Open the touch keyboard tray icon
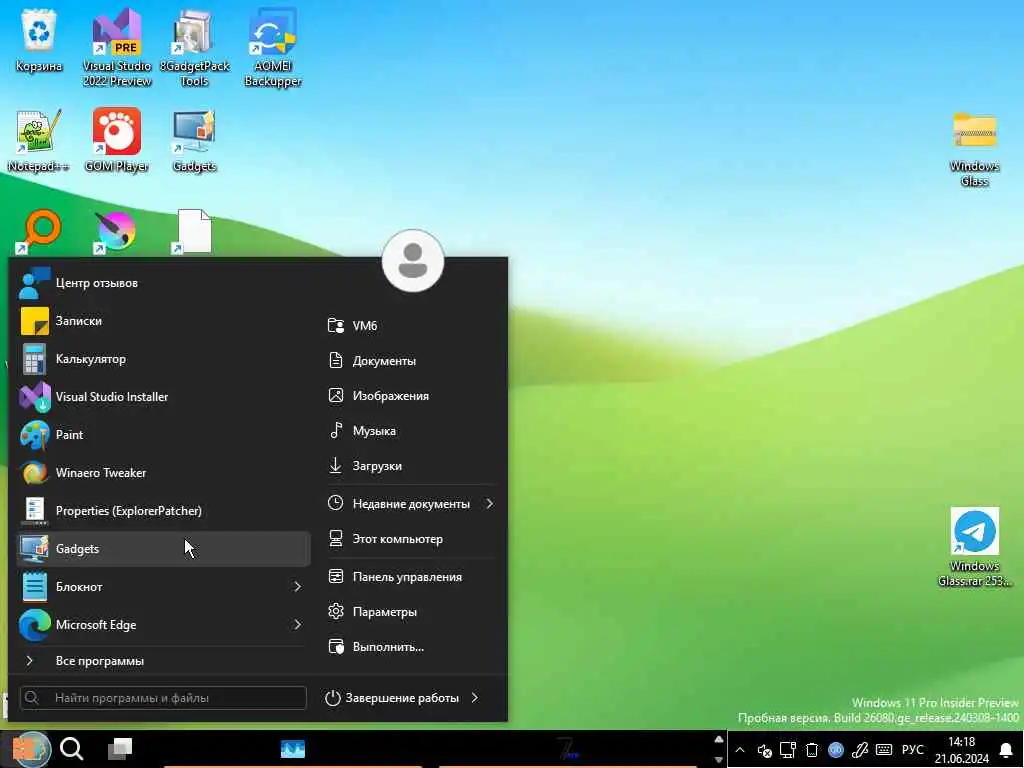 coord(884,750)
